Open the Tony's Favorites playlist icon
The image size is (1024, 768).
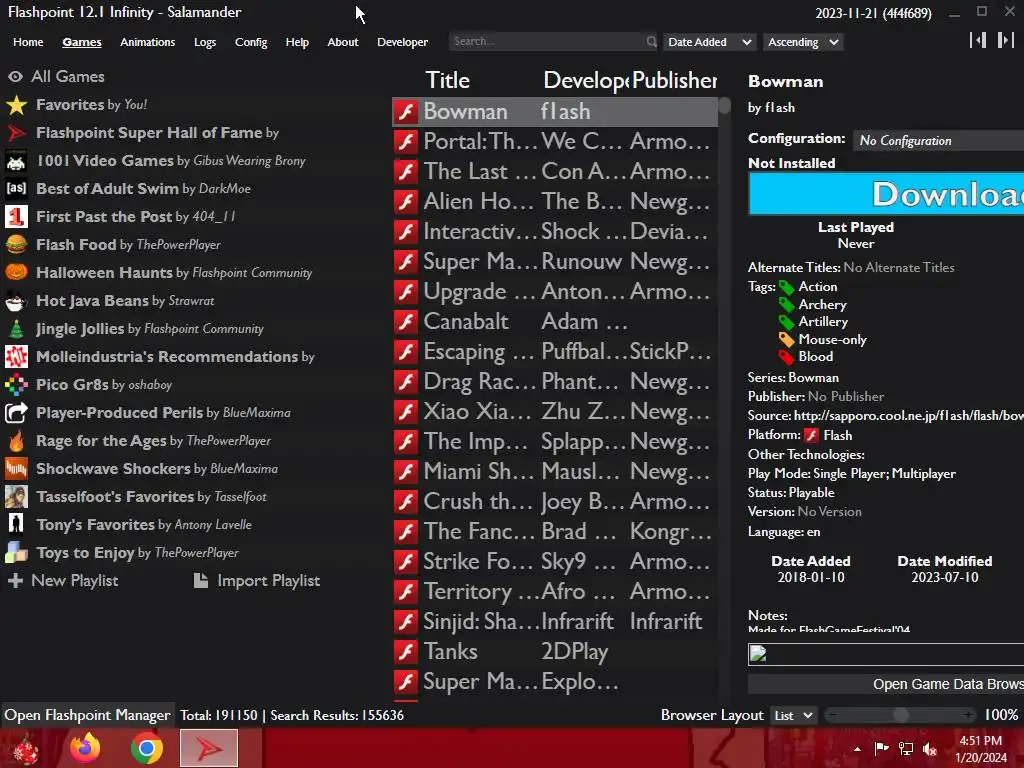pos(16,524)
